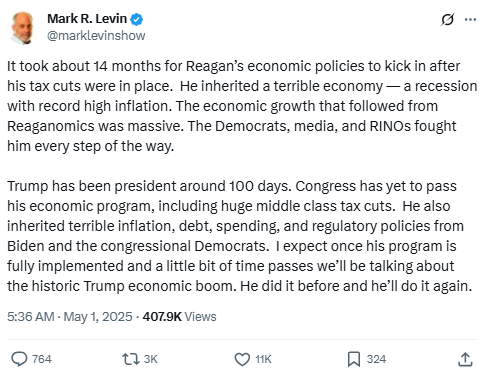Click the Grok explain-post icon
The image size is (485, 374).
coord(447,19)
